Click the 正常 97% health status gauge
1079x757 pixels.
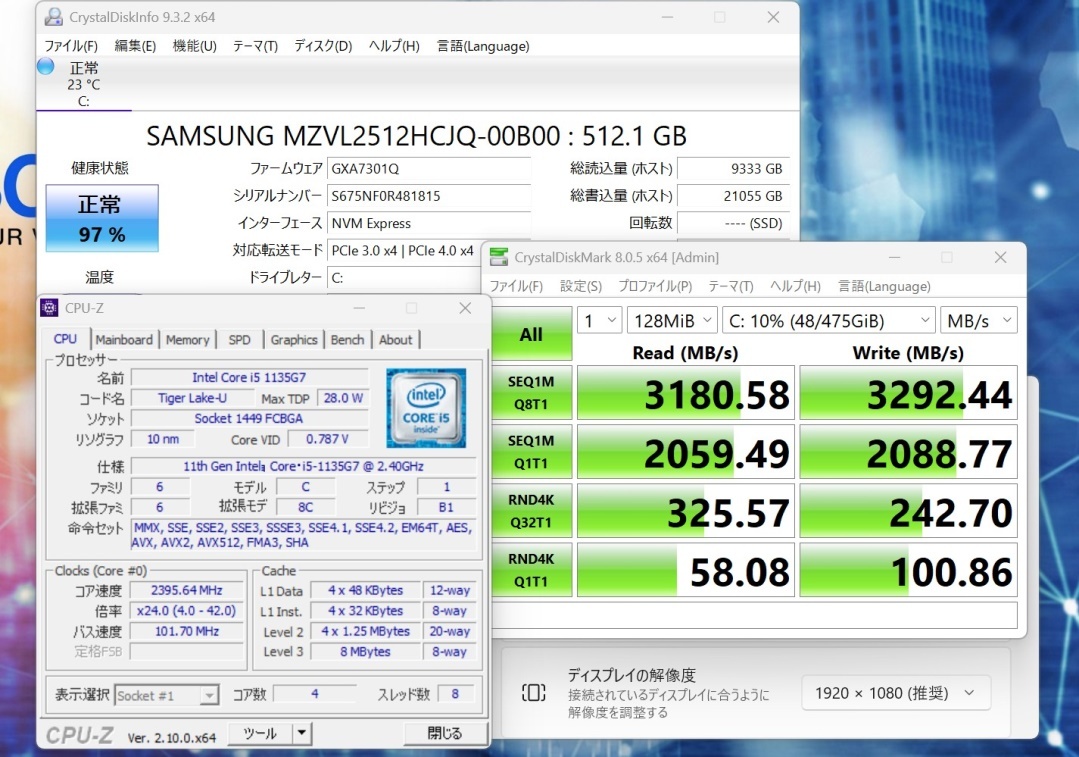[x=102, y=215]
